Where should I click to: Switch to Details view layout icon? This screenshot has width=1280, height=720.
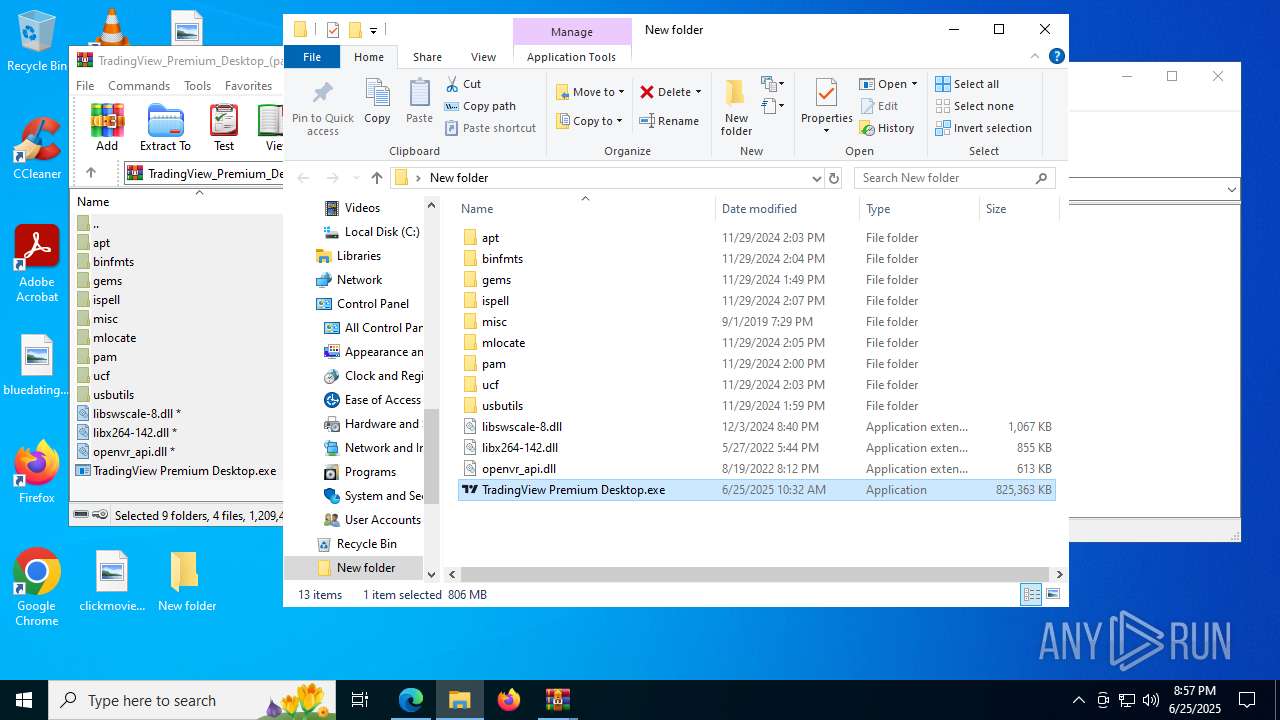[1031, 594]
